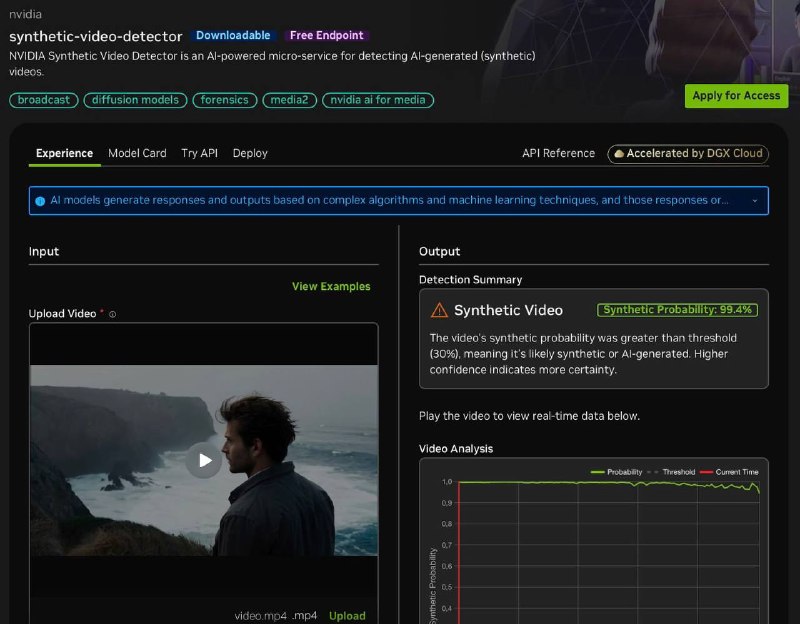Click info icon beside Upload Video label
Viewport: 800px width, 624px height.
point(113,314)
